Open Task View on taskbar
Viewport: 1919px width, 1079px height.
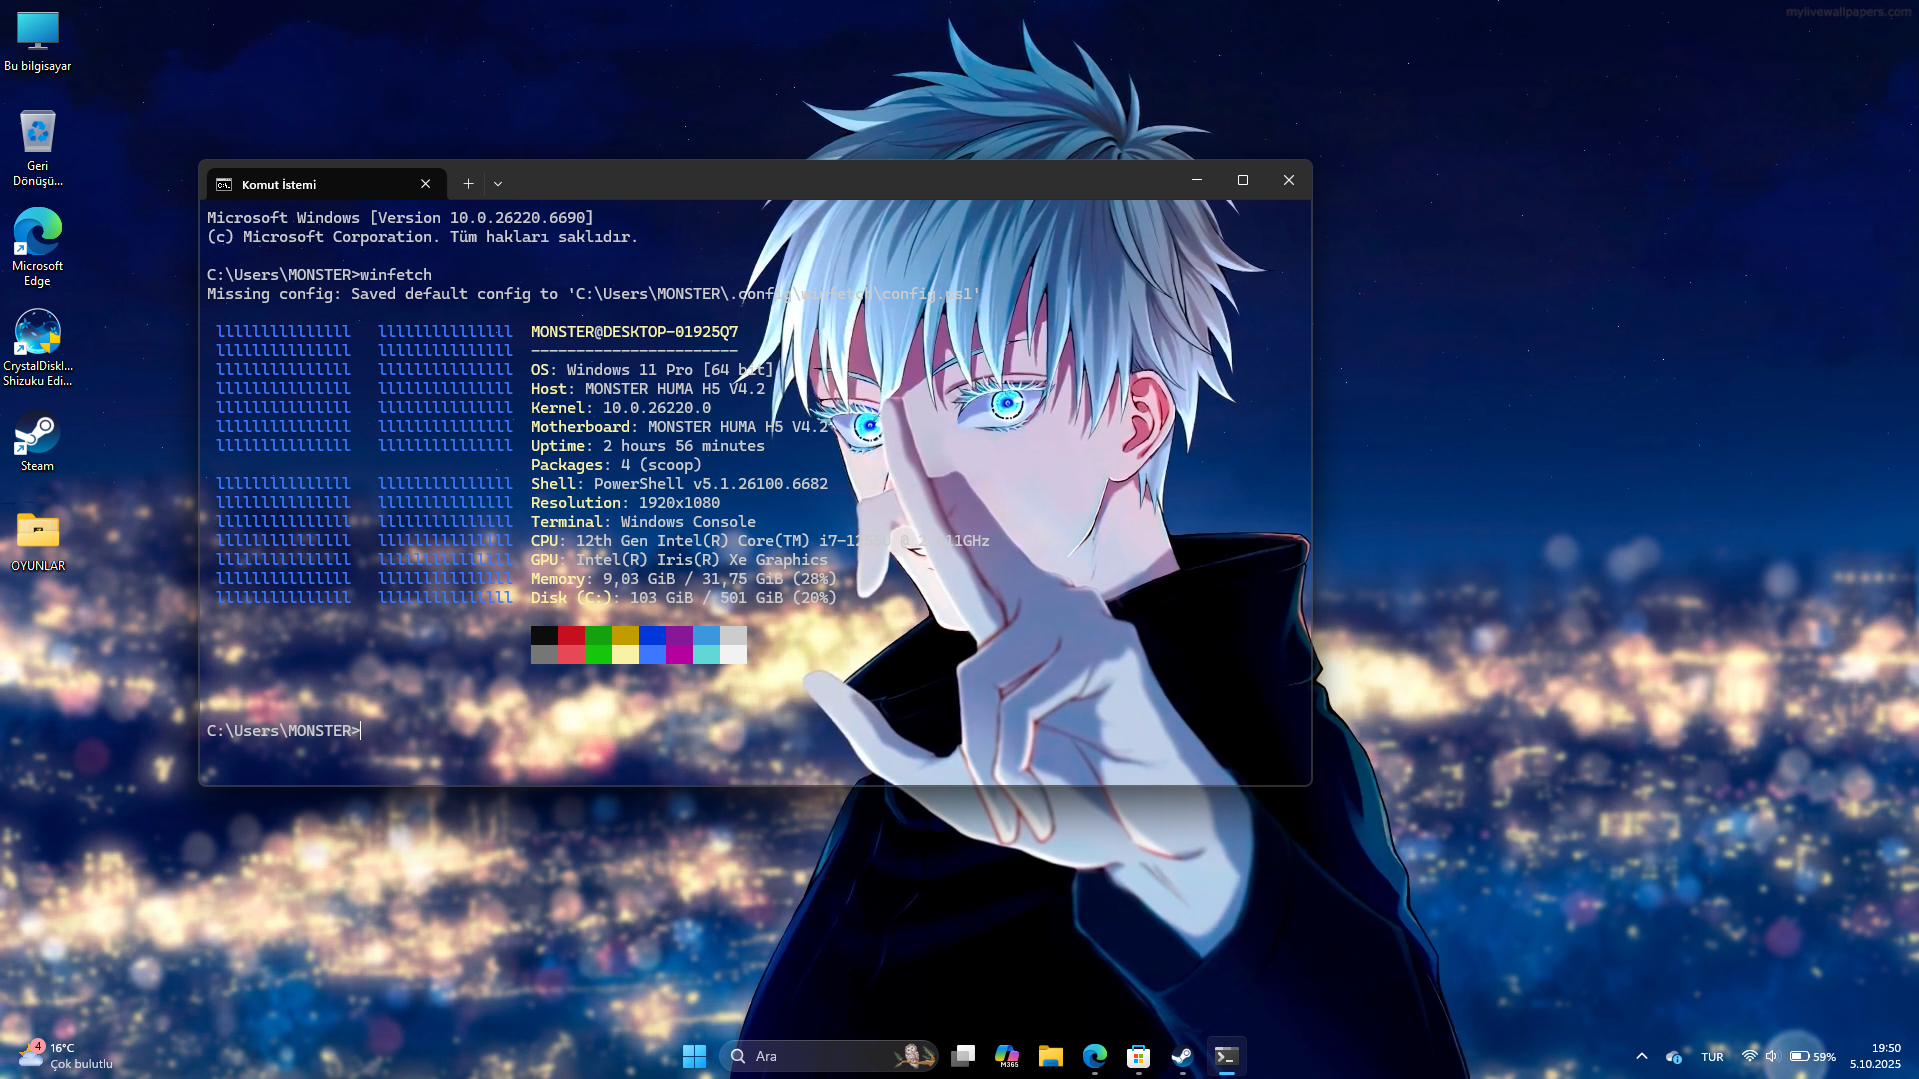coord(963,1056)
